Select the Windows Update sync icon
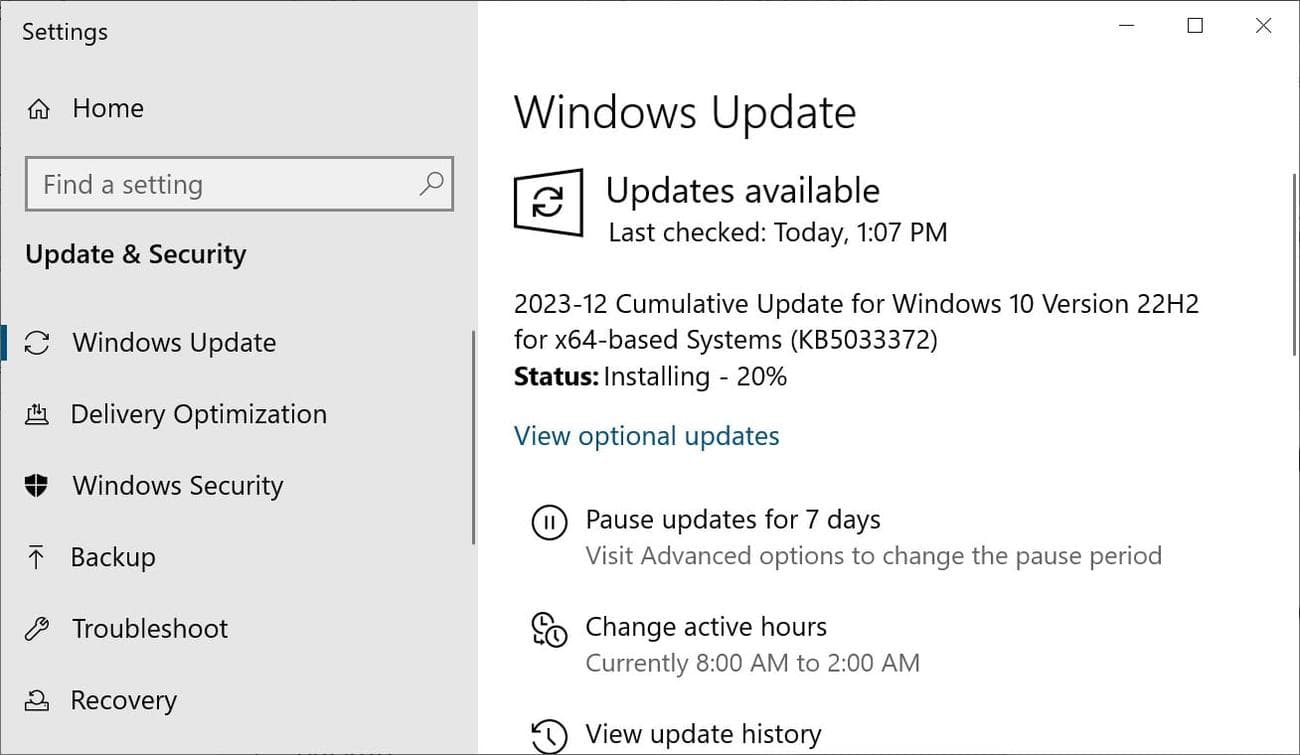The image size is (1300, 755). tap(37, 342)
